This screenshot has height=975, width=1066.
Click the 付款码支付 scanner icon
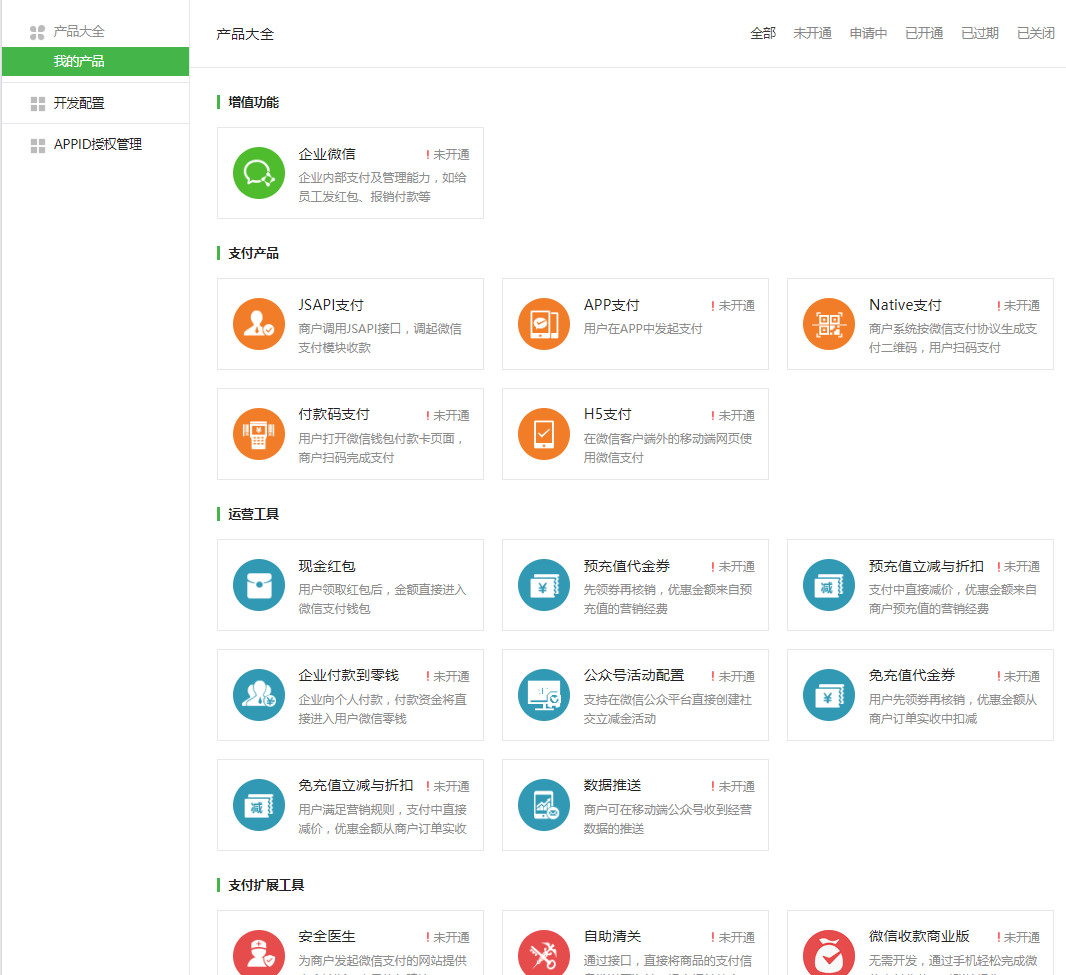point(258,434)
